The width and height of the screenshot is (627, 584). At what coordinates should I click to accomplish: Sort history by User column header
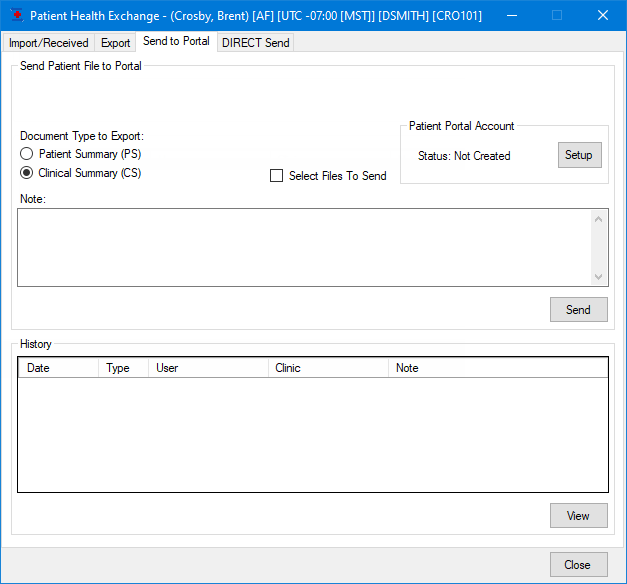(x=208, y=368)
